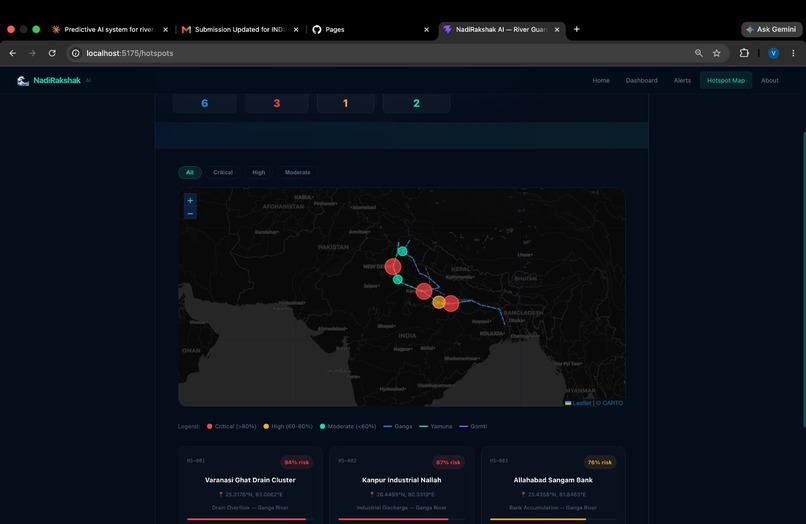Open a new browser tab with plus
Image resolution: width=806 pixels, height=524 pixels.
[577, 29]
